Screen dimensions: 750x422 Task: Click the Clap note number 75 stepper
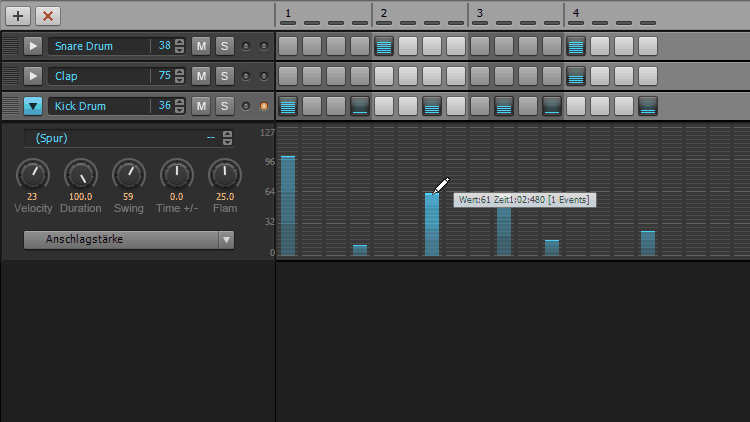179,76
